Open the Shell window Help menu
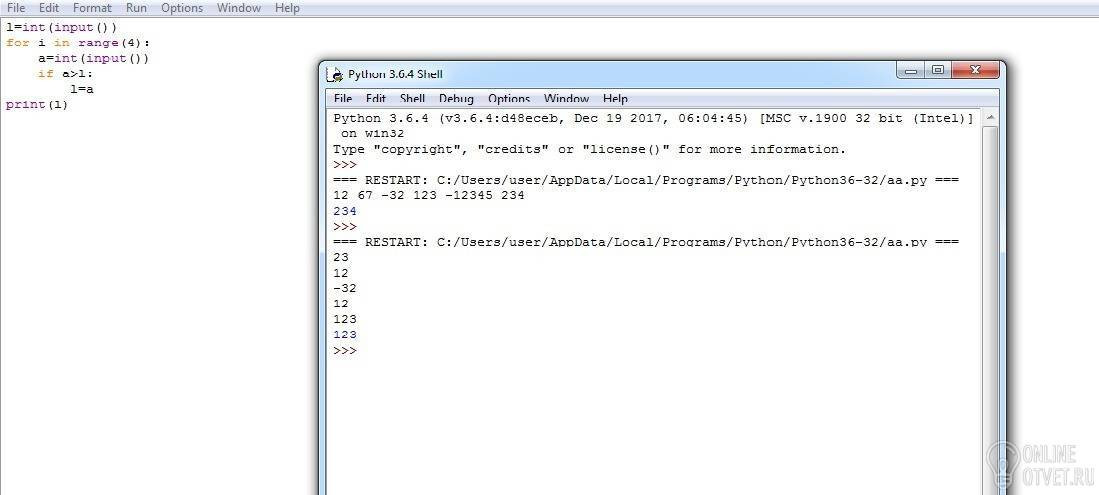The image size is (1099, 495). click(615, 98)
